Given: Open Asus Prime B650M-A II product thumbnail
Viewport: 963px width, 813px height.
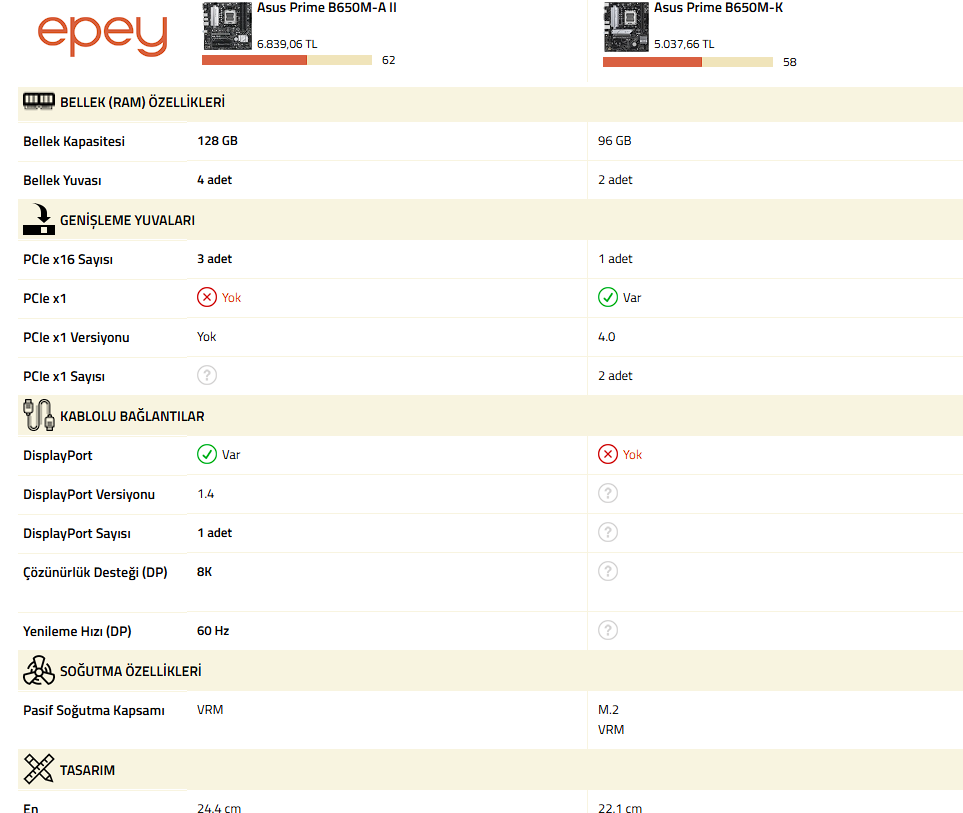Looking at the screenshot, I should pyautogui.click(x=227, y=26).
